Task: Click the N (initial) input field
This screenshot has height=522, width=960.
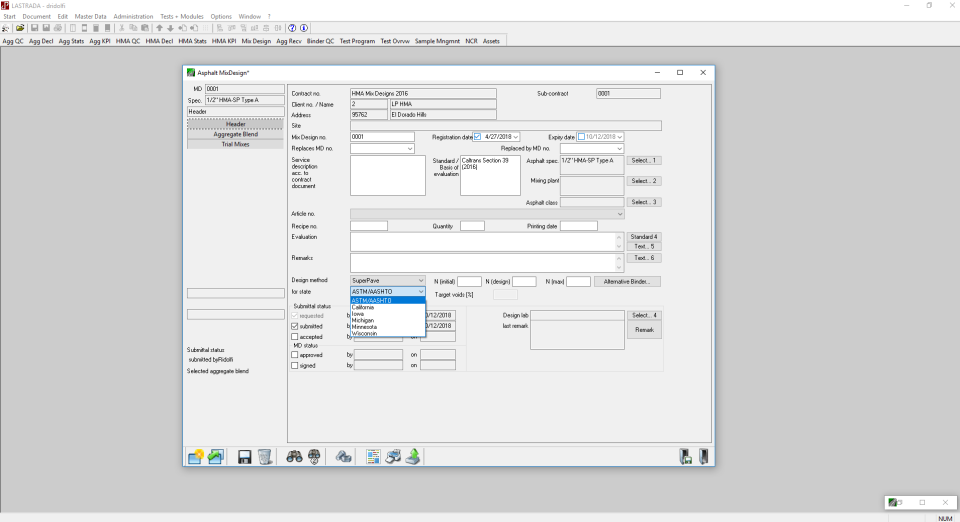Action: 469,282
